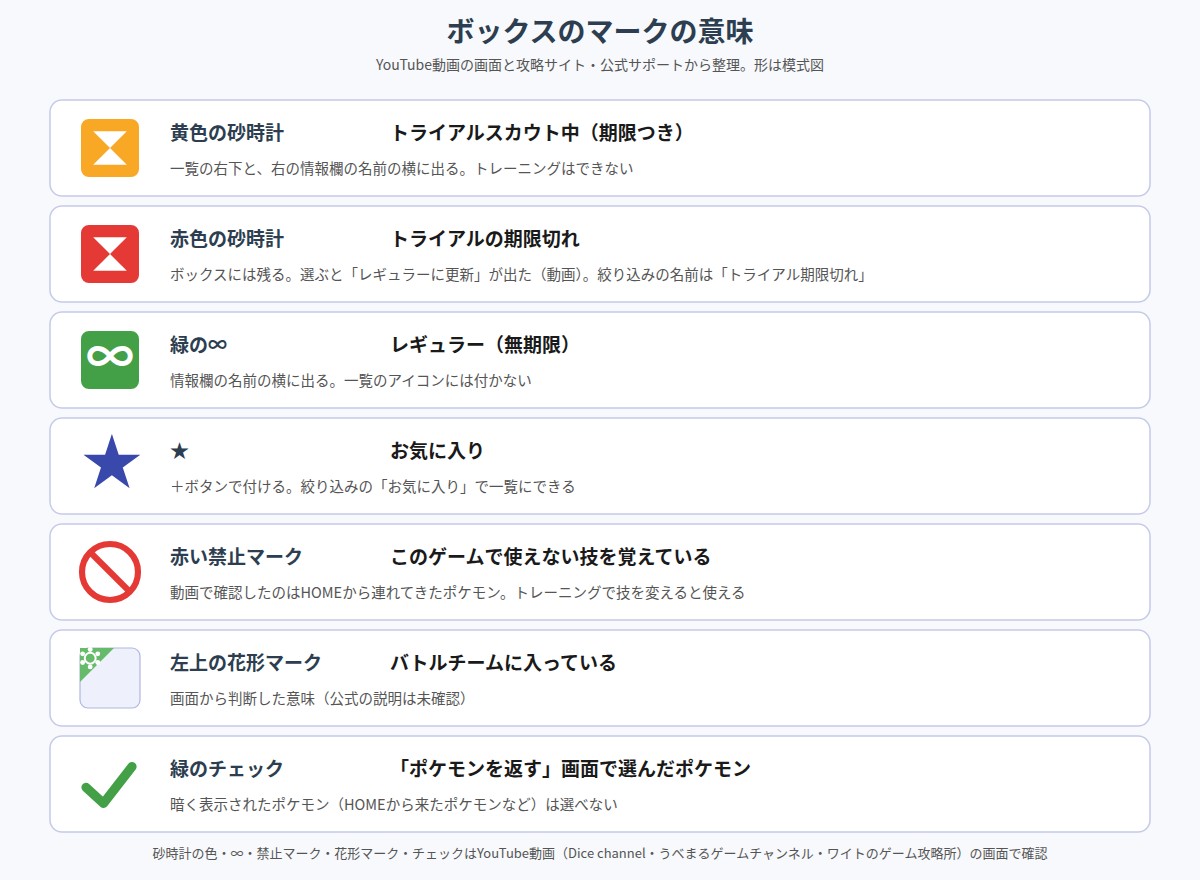Click the yellow hourglass icon
Screen dimensions: 1200x880
tap(110, 148)
